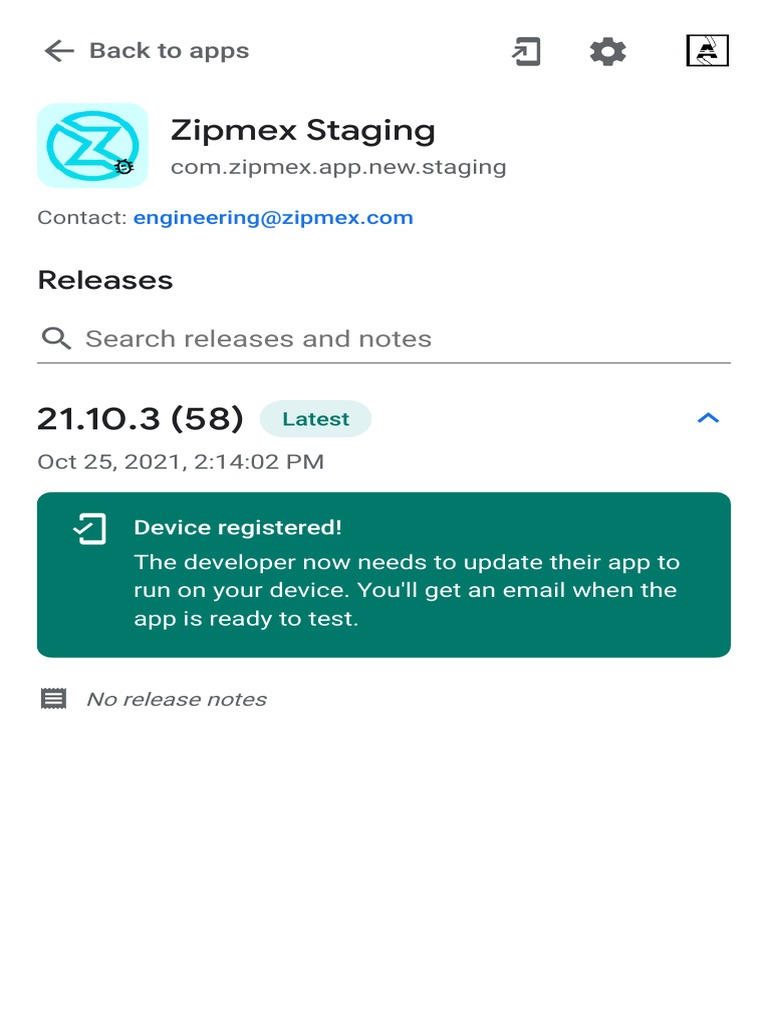Viewport: 768px width, 1024px height.
Task: Click the release notes list icon
Action: click(54, 699)
